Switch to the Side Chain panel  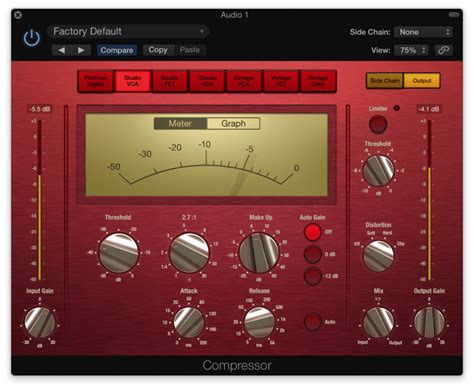click(x=385, y=81)
